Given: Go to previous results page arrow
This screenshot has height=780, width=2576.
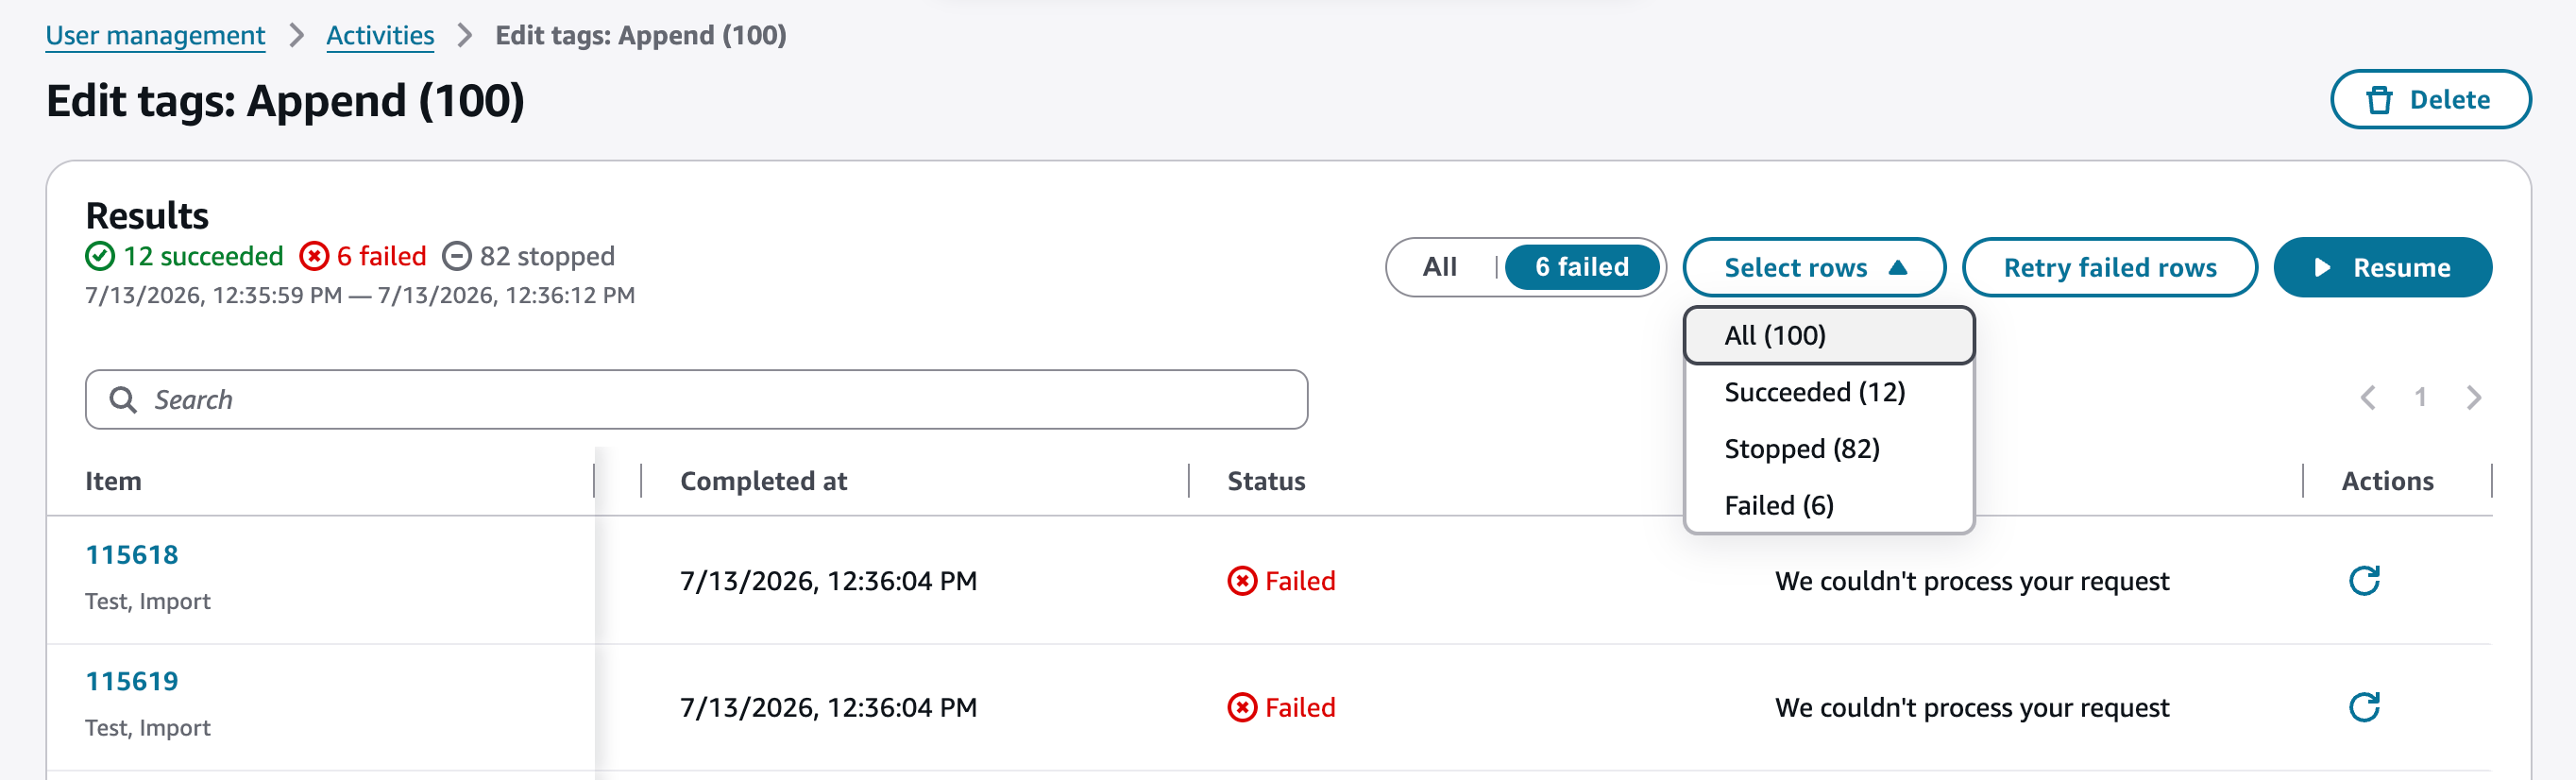Looking at the screenshot, I should pos(2367,398).
